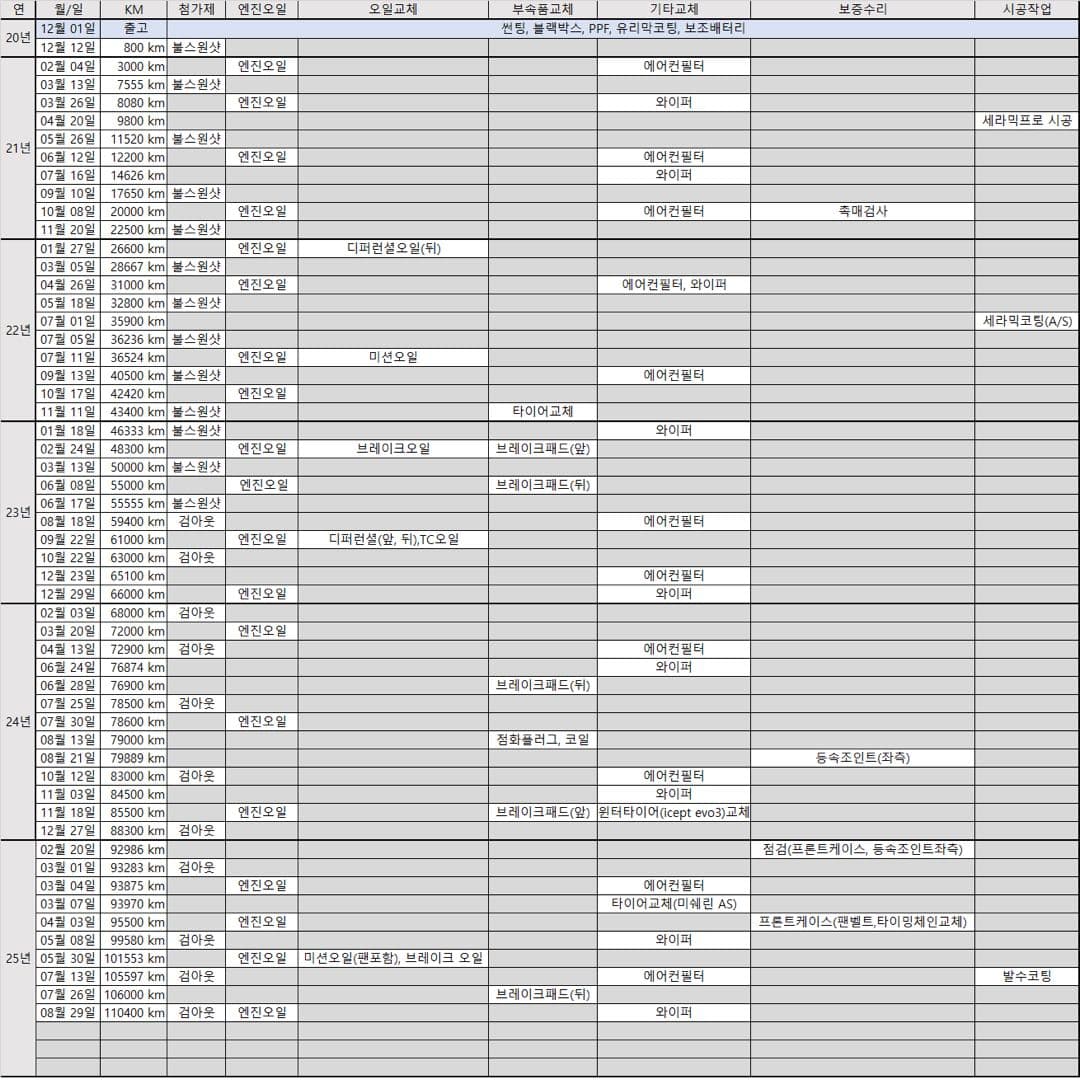Click the 촉매검사 cell
The width and height of the screenshot is (1080, 1080).
pyautogui.click(x=862, y=211)
